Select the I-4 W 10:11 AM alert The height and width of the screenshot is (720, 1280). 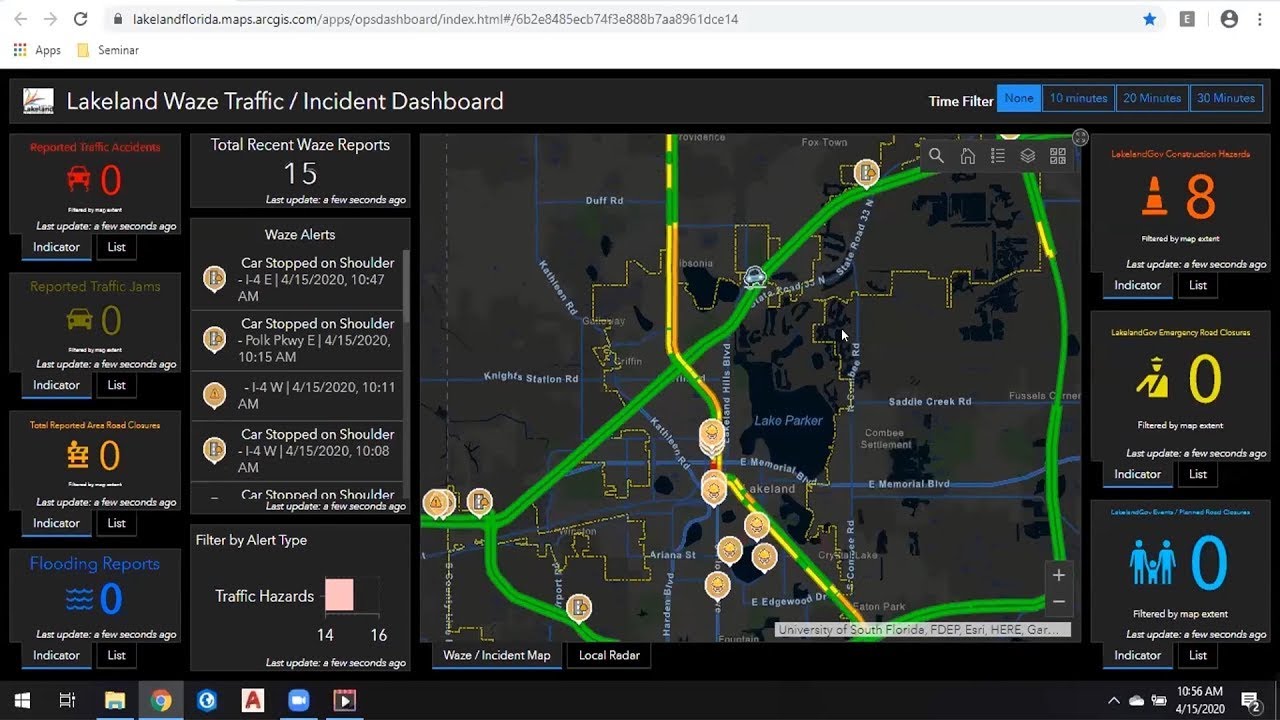tap(297, 395)
